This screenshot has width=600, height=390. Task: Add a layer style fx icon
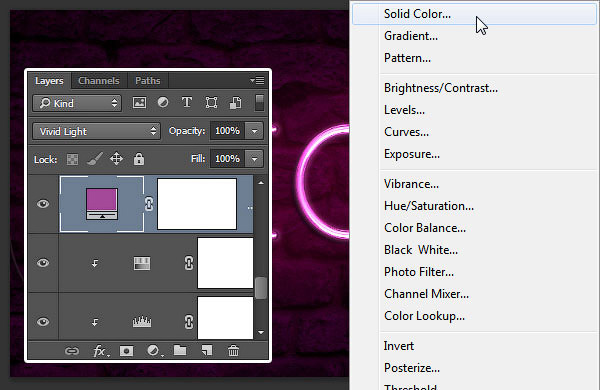[100, 351]
